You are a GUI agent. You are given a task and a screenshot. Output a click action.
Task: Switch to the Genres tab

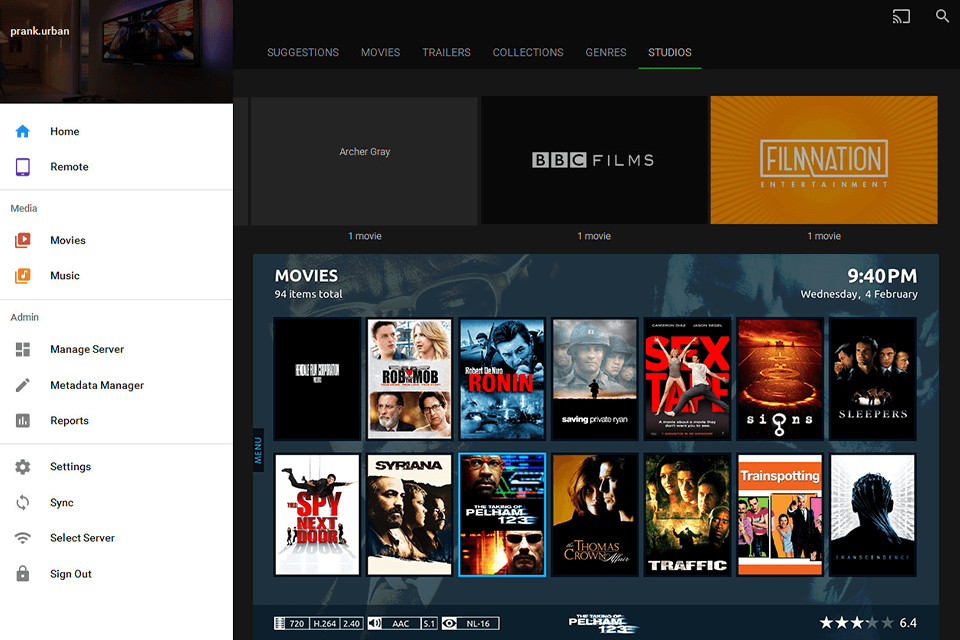[606, 52]
